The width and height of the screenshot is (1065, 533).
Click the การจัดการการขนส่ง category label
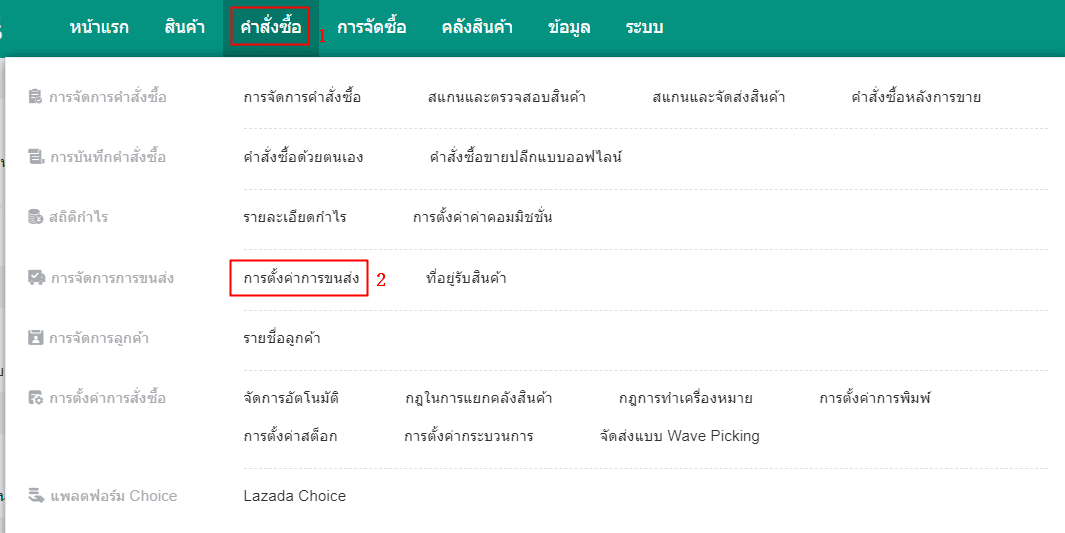(x=112, y=278)
